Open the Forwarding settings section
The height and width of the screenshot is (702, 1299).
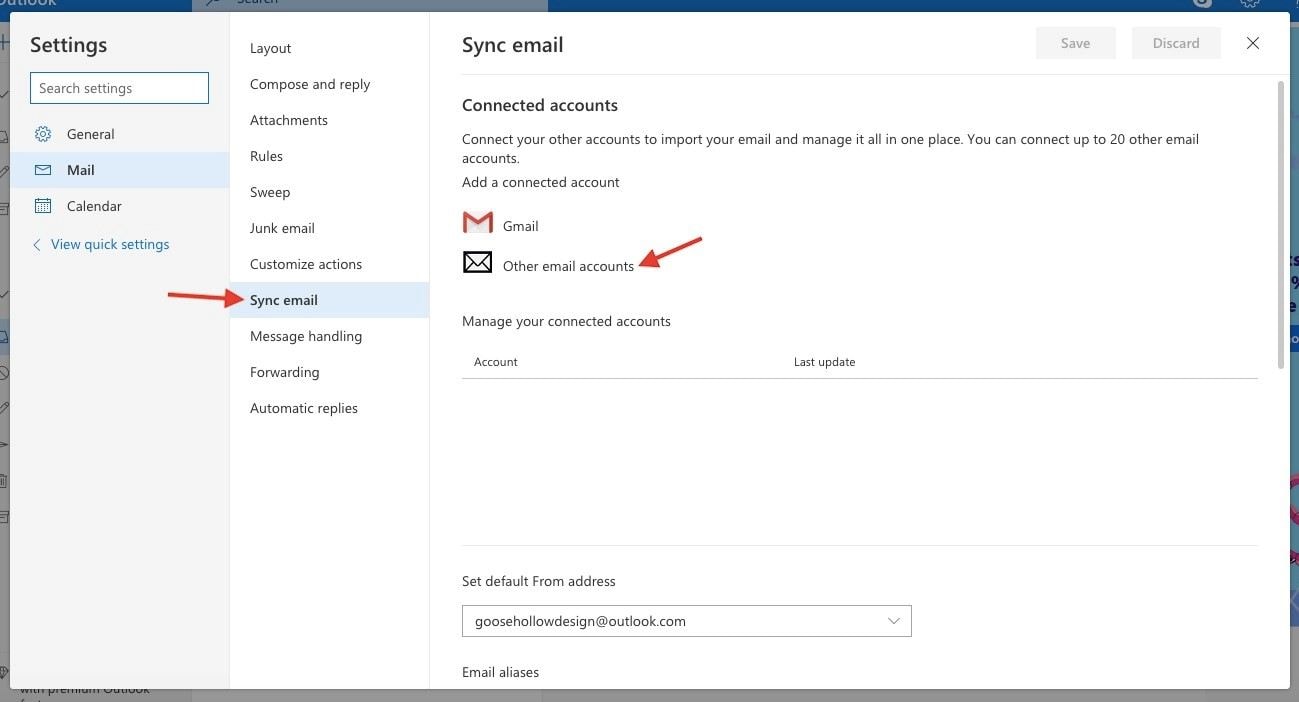[284, 371]
